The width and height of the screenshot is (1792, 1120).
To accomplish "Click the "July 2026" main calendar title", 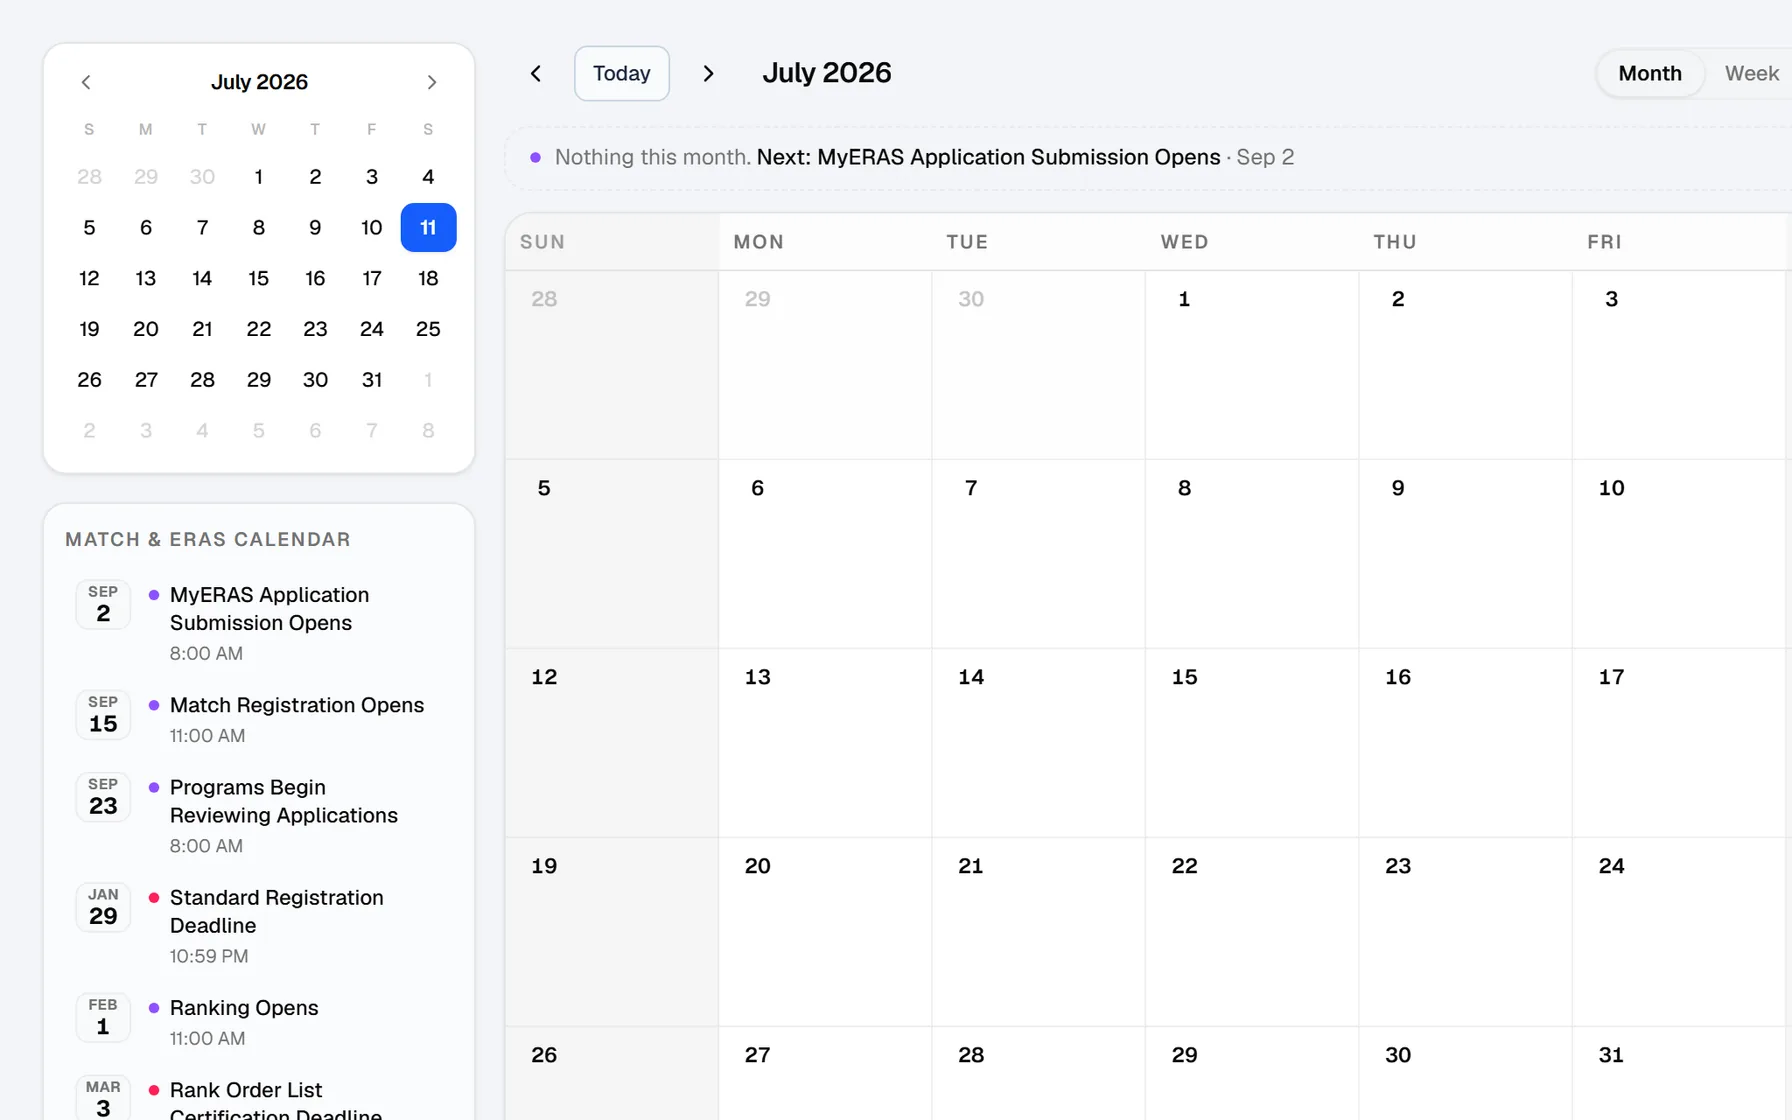I will [827, 73].
